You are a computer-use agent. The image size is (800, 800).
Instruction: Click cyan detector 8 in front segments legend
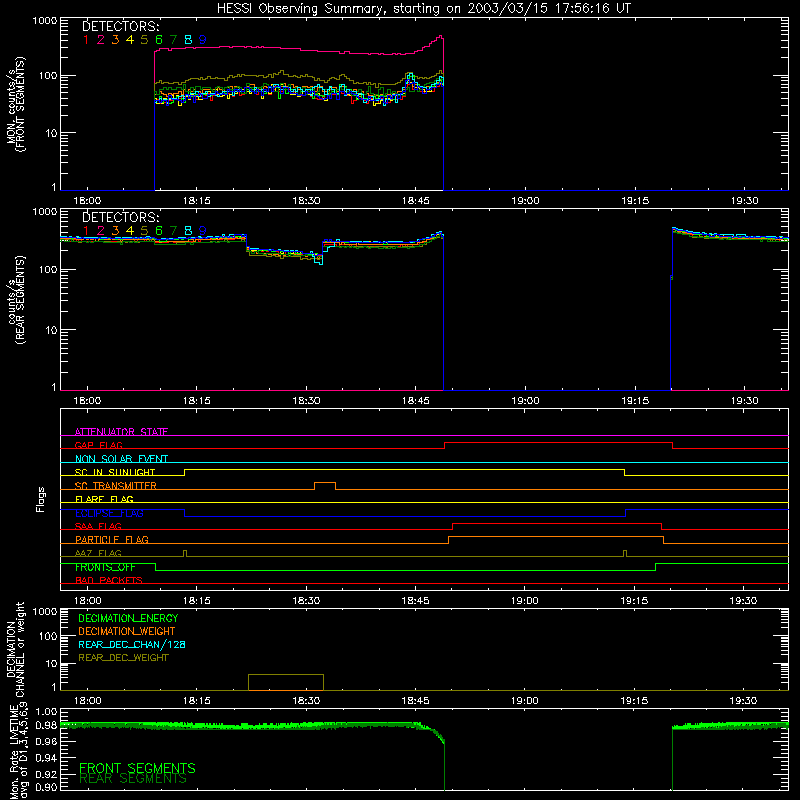click(x=188, y=40)
